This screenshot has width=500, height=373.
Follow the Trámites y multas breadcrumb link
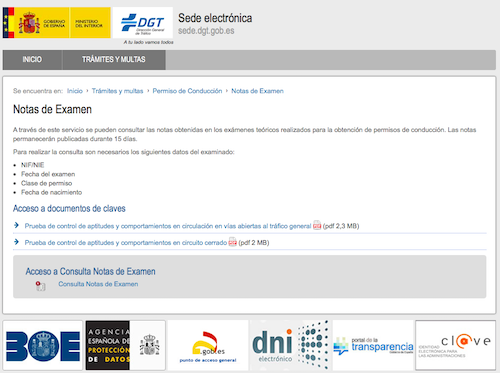pos(117,91)
